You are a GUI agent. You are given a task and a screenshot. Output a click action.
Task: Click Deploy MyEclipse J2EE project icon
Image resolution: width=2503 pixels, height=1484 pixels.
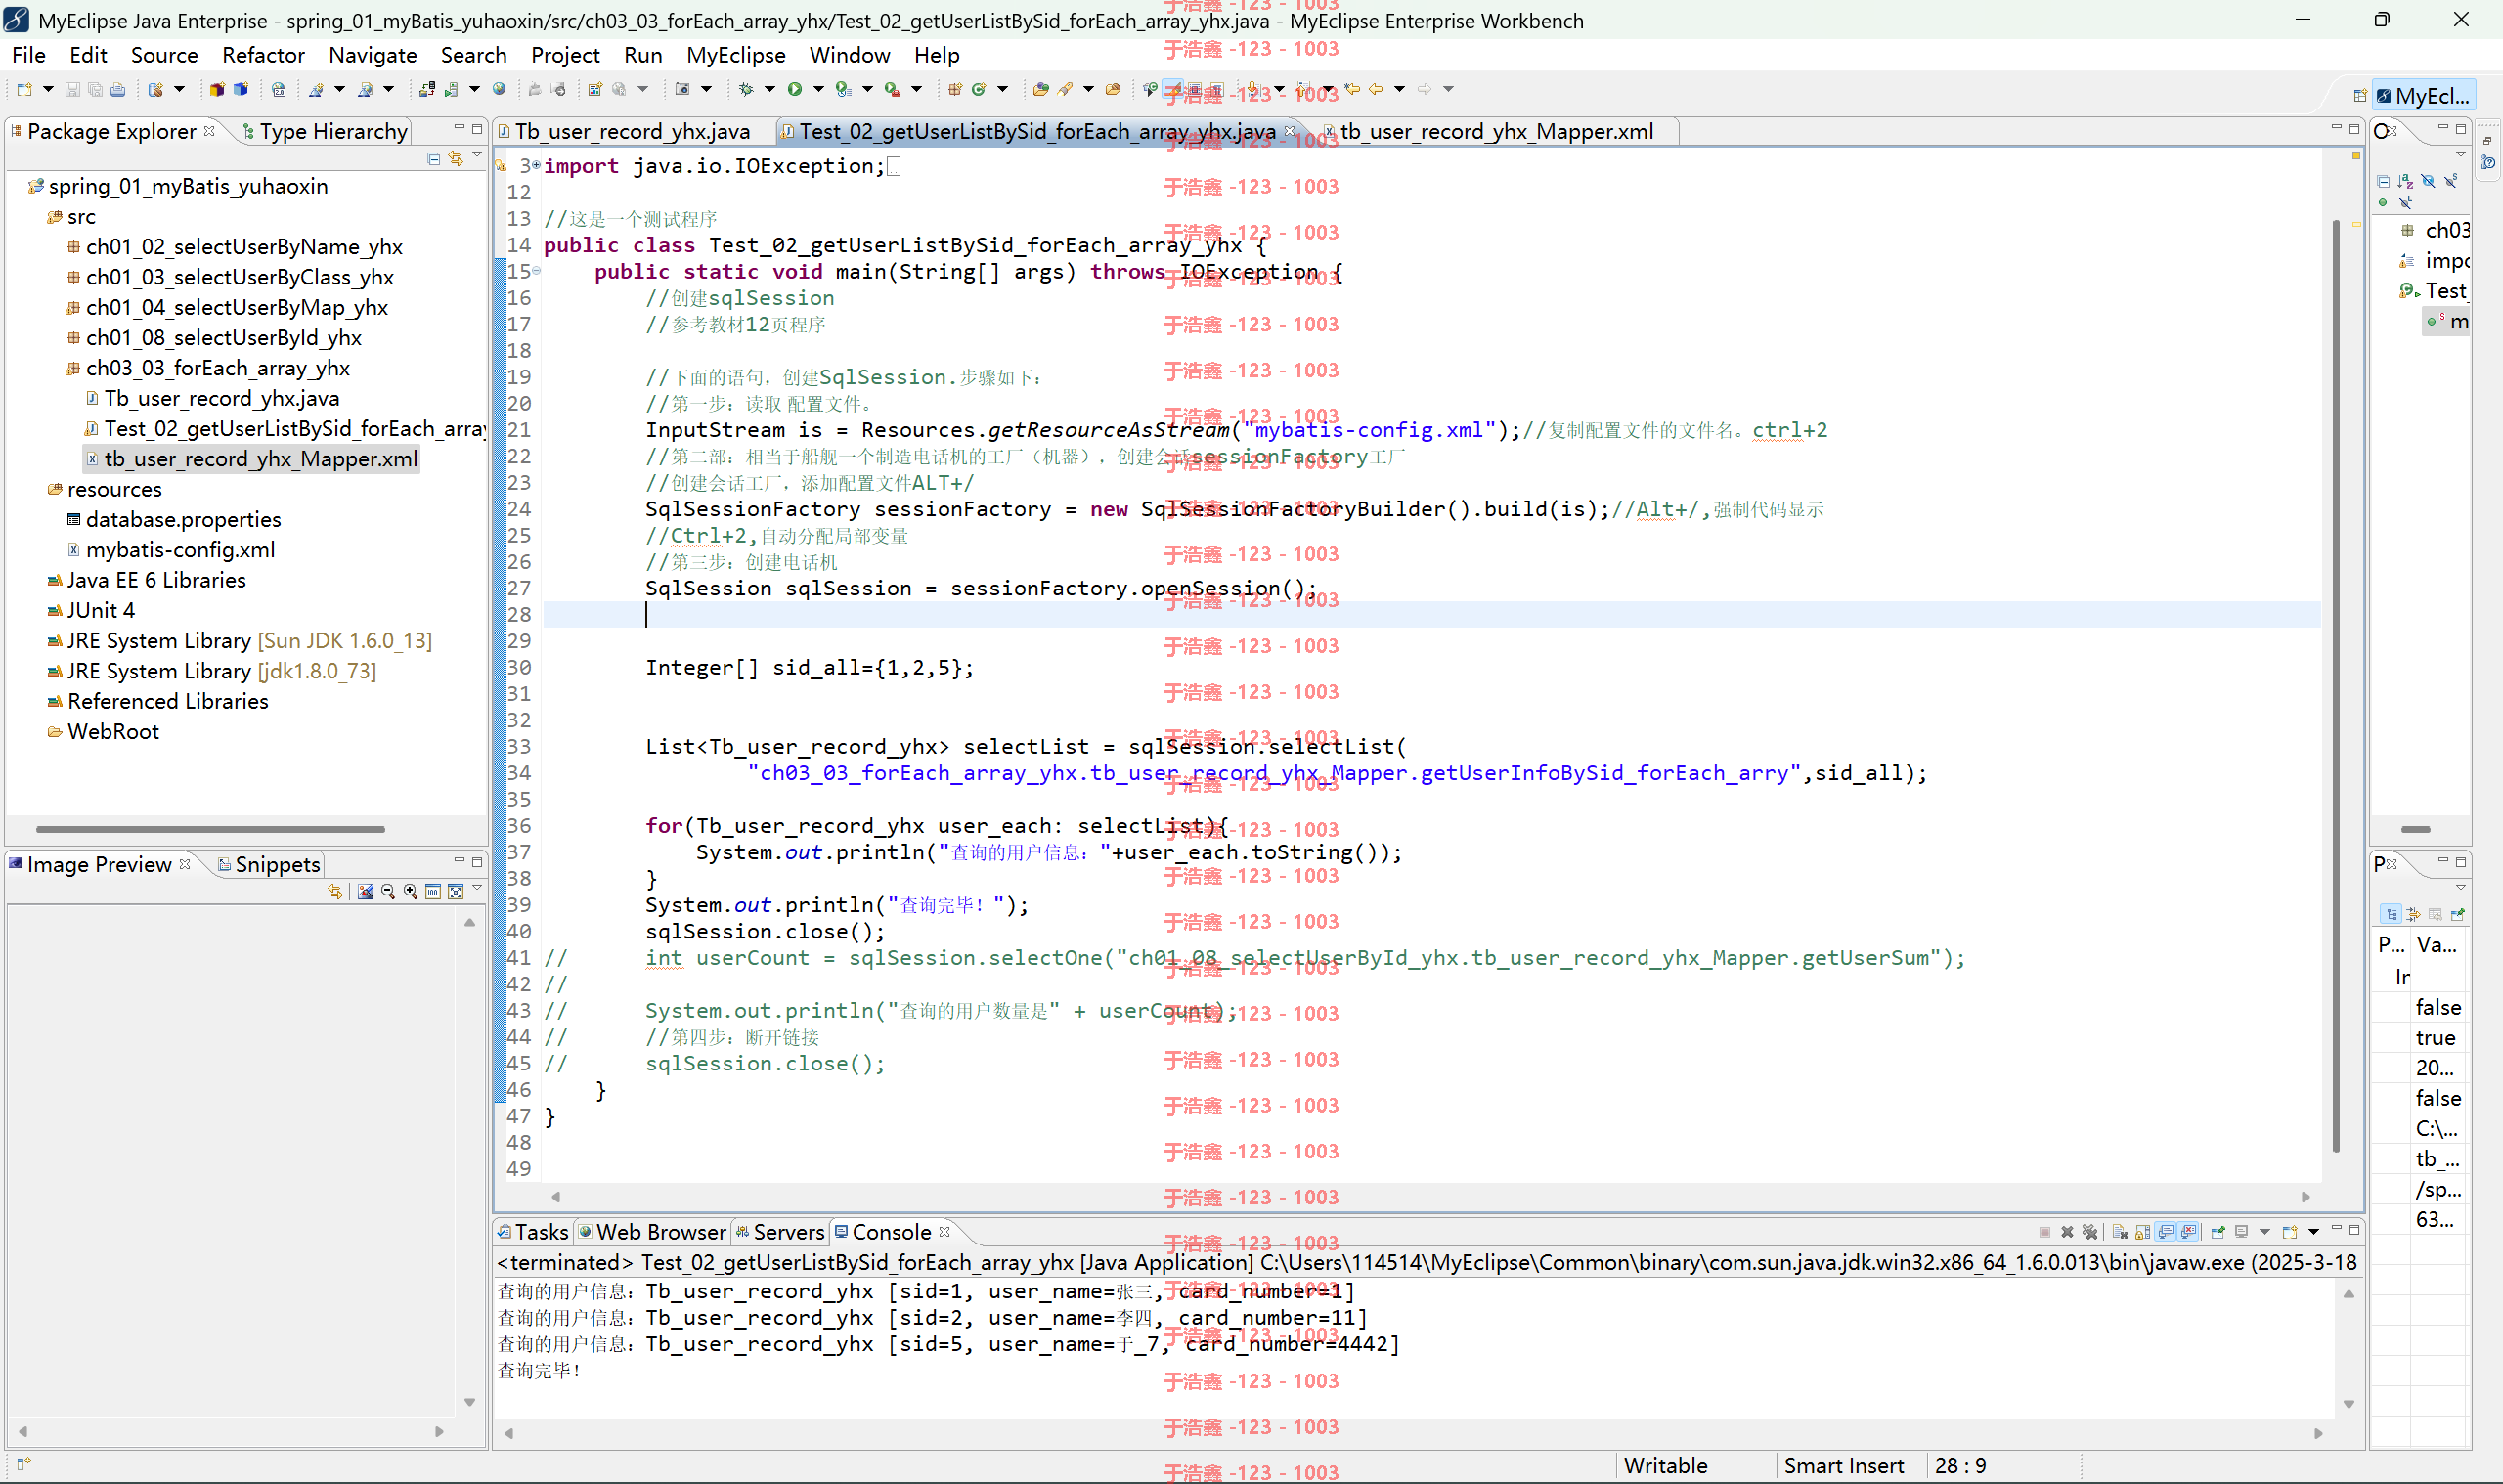click(x=427, y=89)
